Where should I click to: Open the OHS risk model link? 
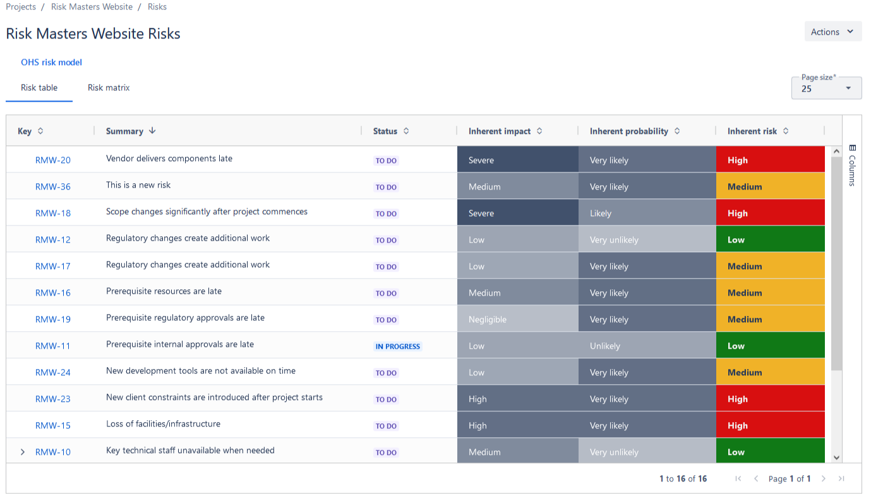pos(51,62)
